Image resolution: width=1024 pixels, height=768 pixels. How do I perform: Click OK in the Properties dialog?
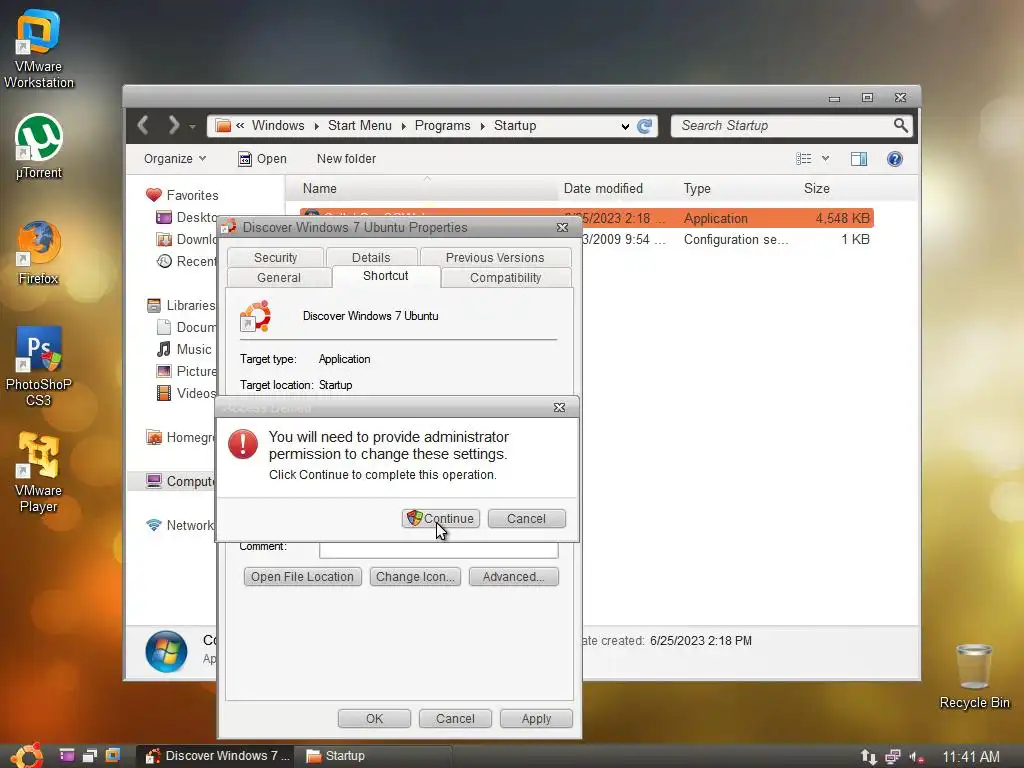(x=374, y=718)
